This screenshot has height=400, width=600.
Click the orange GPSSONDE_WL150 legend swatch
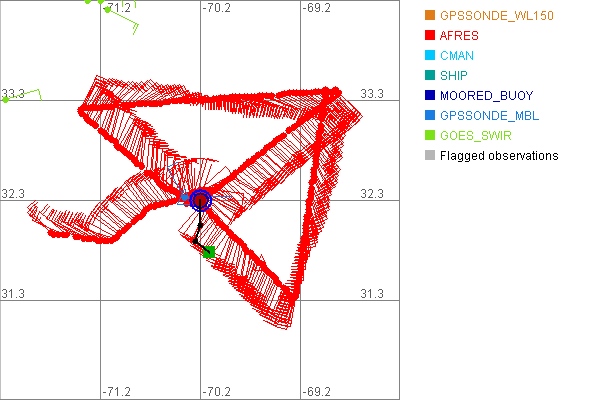tap(430, 16)
